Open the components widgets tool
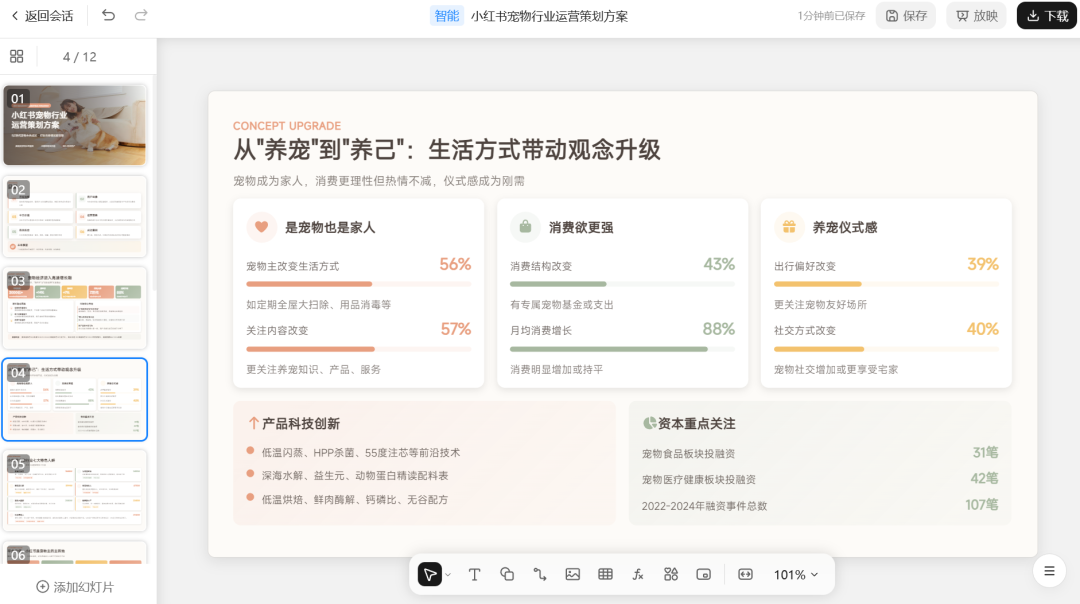Viewport: 1080px width, 604px height. point(671,574)
